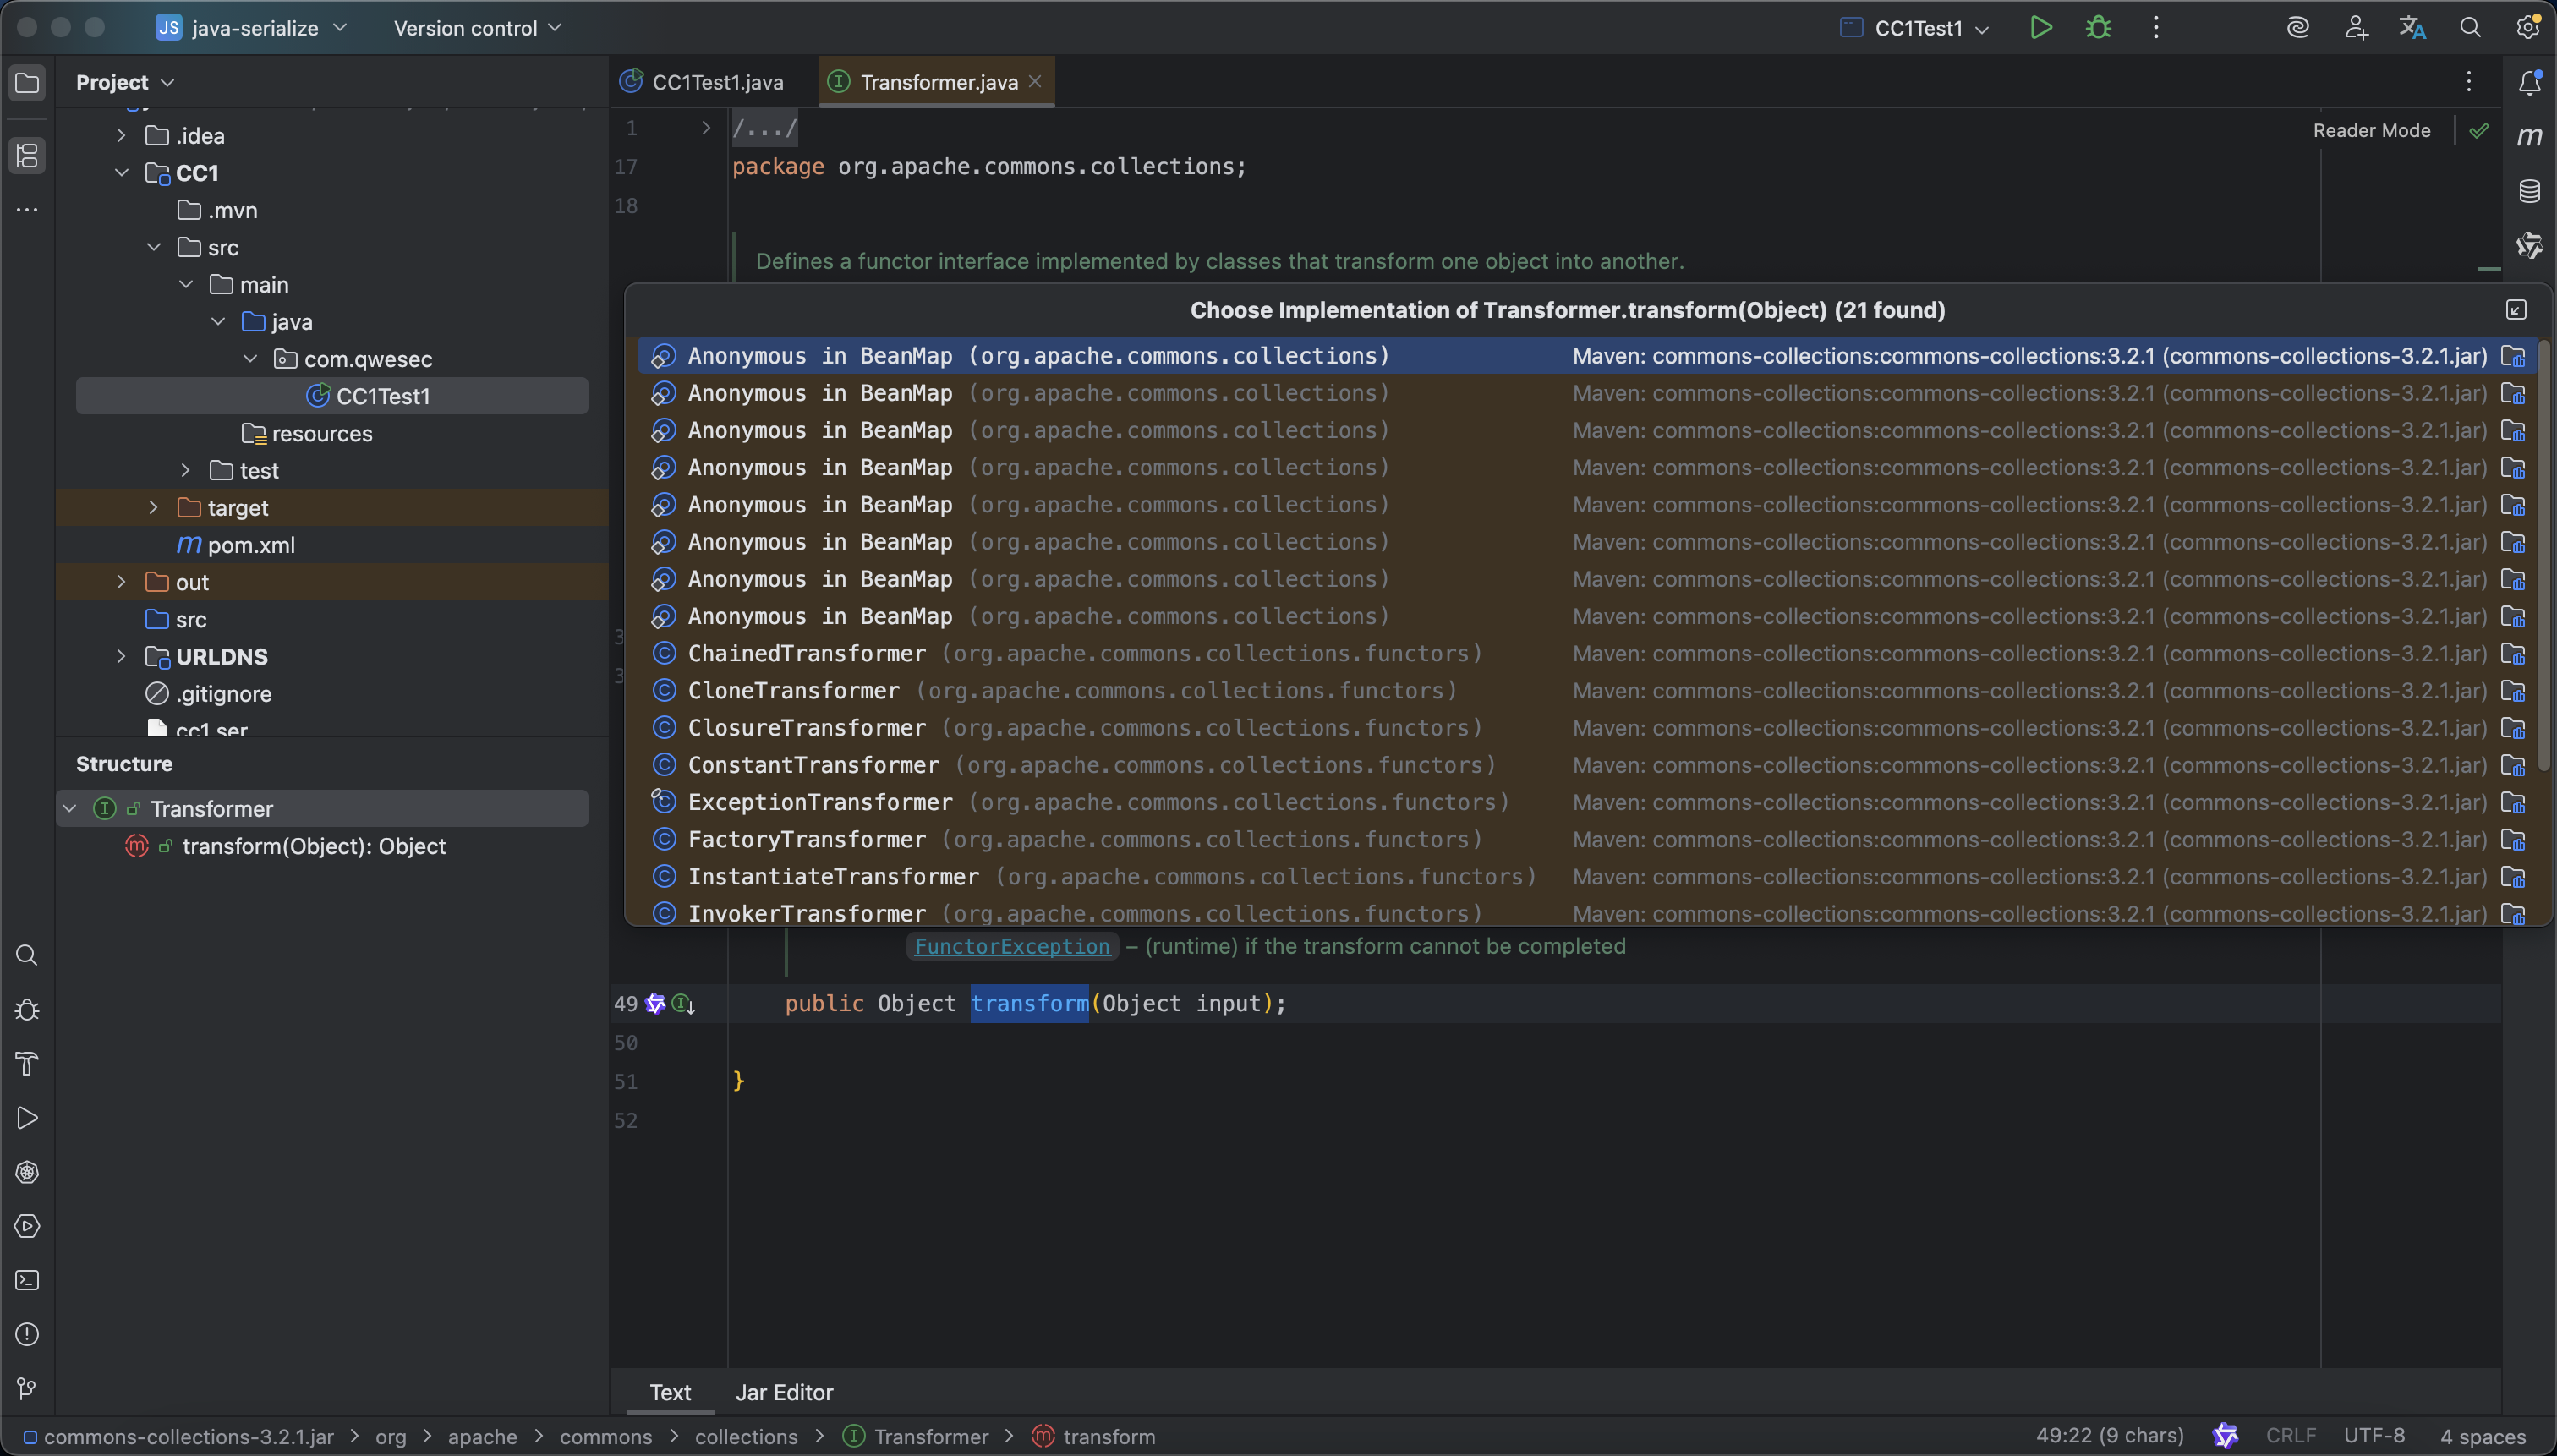Open the Database tool window icon
This screenshot has height=1456, width=2557.
coord(2529,191)
